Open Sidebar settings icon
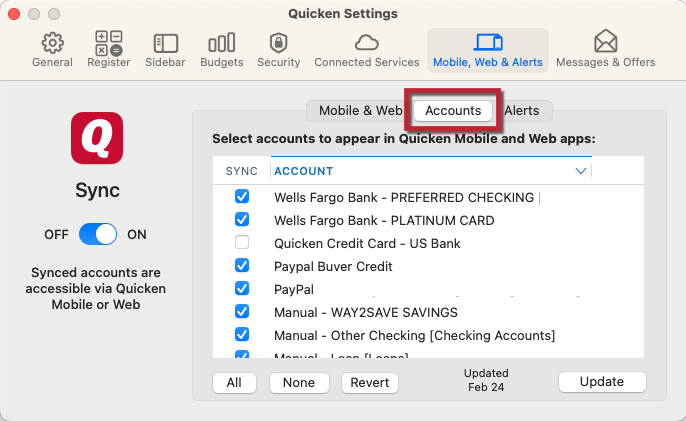This screenshot has height=421, width=686. pos(165,43)
